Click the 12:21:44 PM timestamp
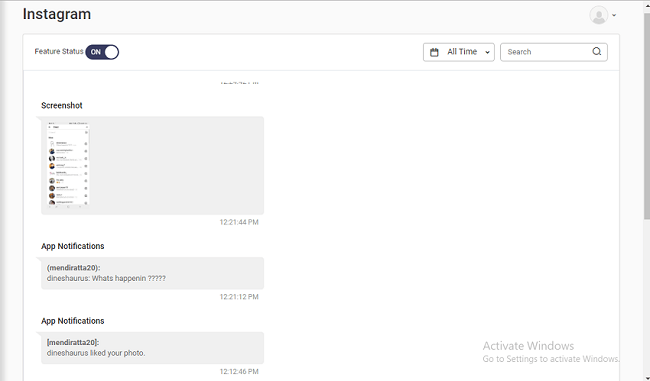The width and height of the screenshot is (650, 381). click(x=239, y=222)
